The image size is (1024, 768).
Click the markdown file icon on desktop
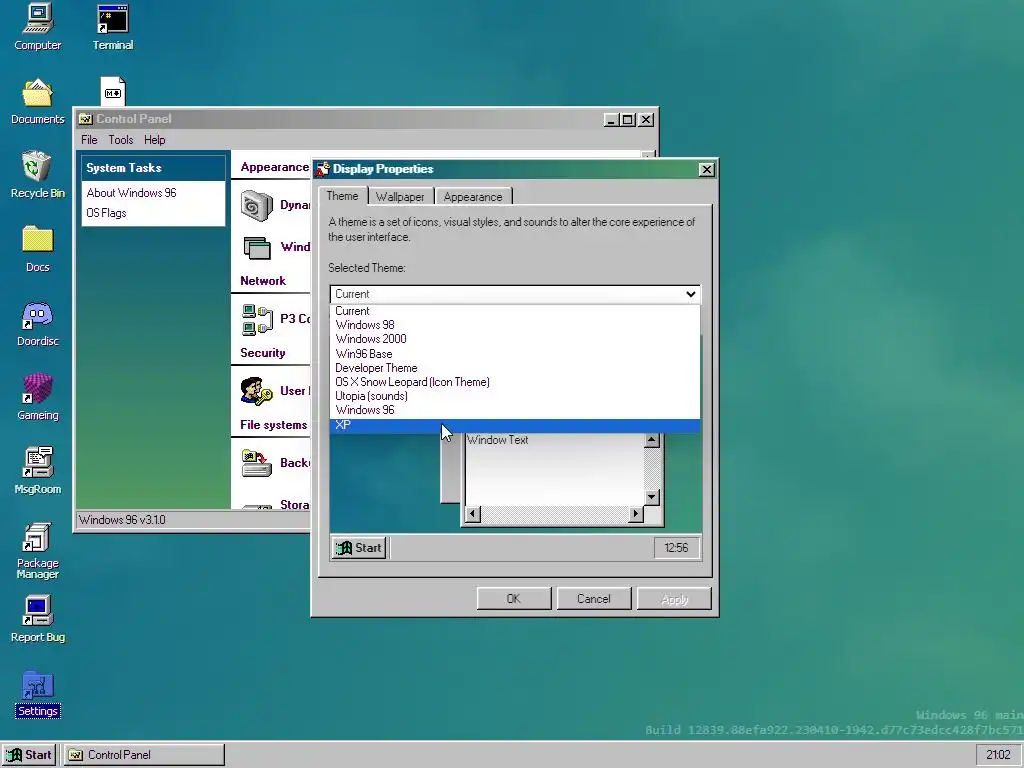click(113, 91)
